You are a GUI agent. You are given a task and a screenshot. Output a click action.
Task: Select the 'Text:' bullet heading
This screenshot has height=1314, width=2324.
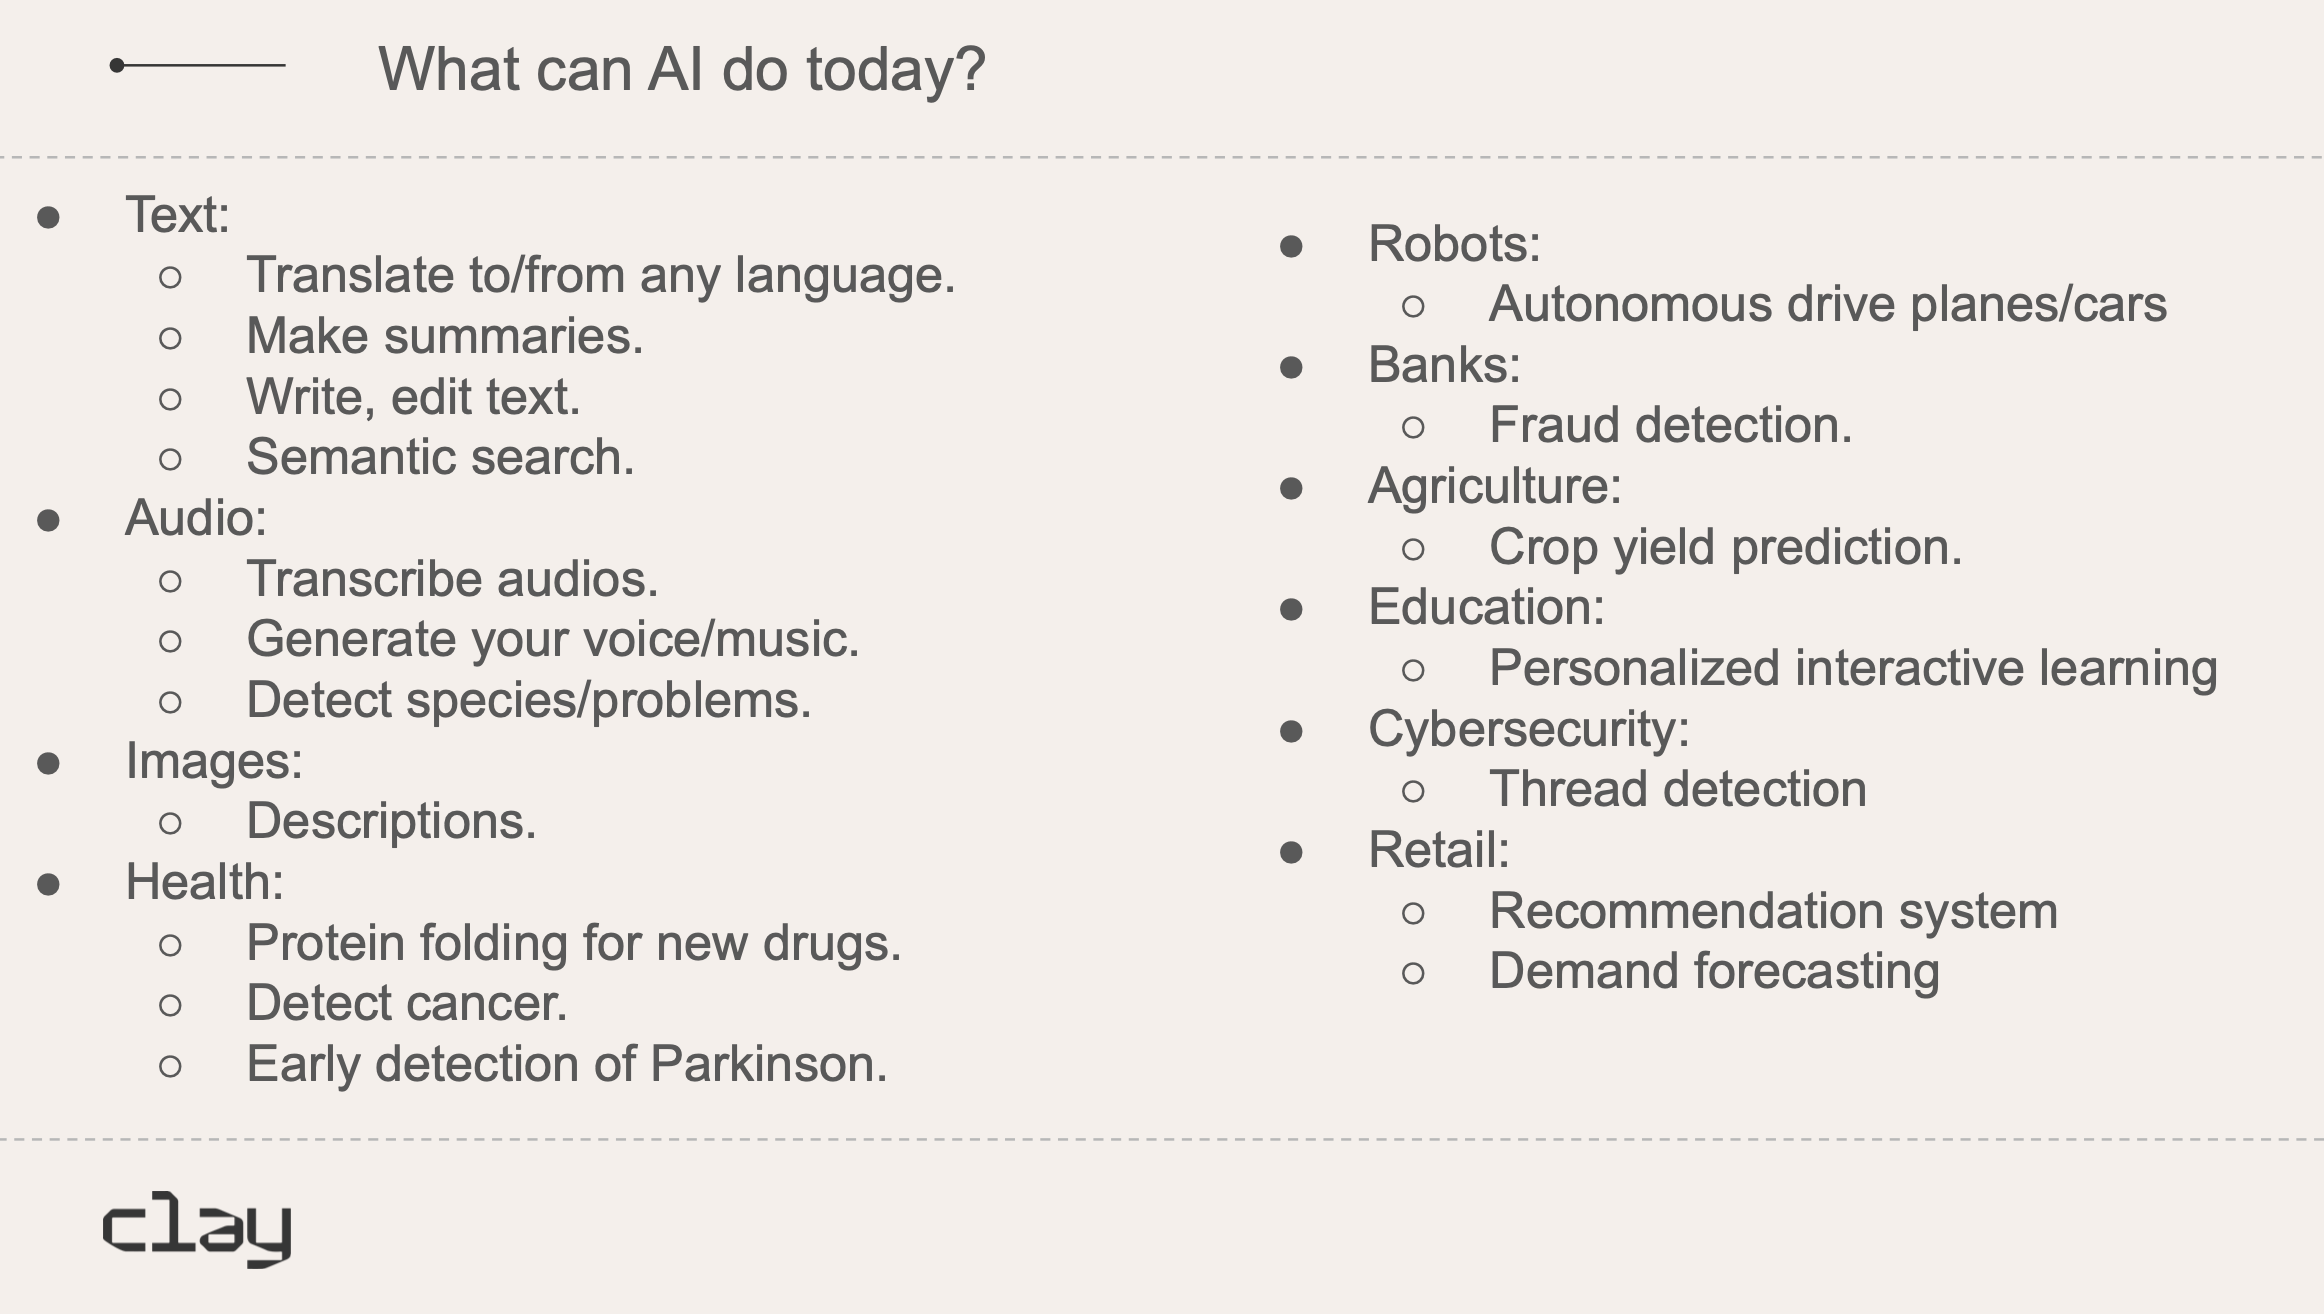(177, 215)
